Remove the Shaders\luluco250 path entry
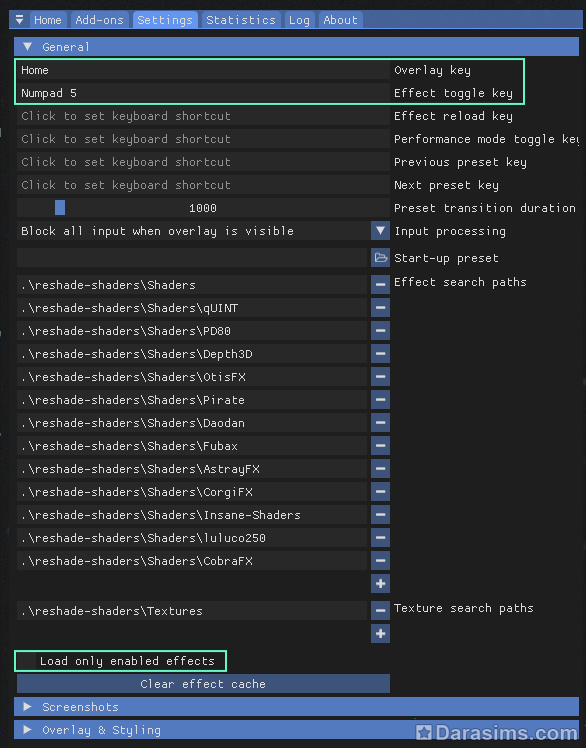Screen dimensions: 586x748 tap(380, 538)
